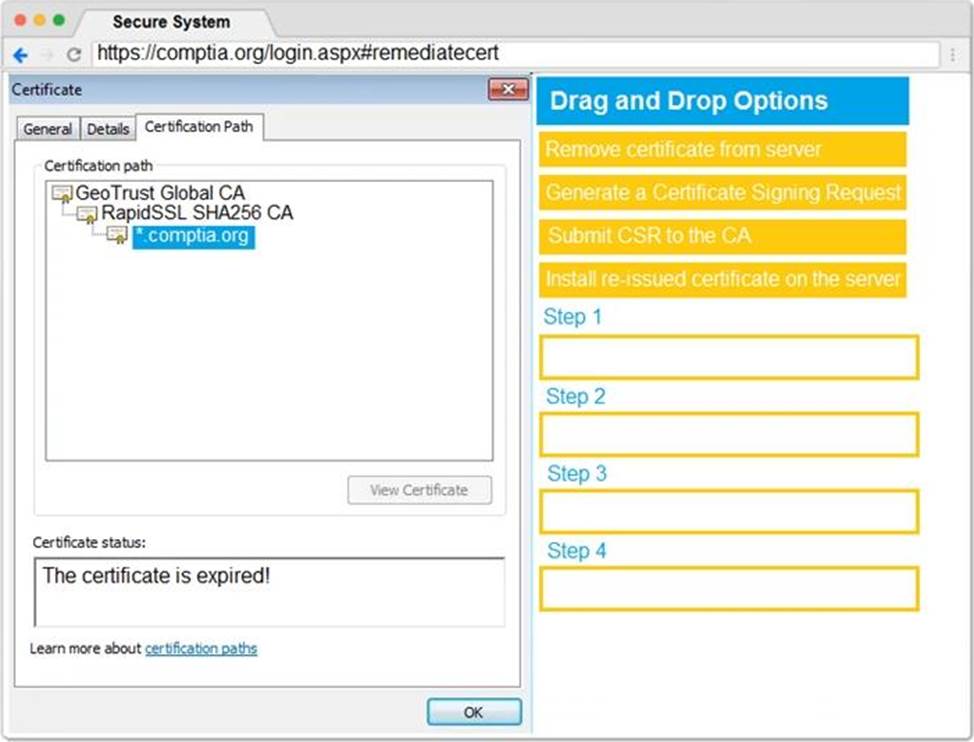Click the browser forward arrow

pyautogui.click(x=47, y=54)
